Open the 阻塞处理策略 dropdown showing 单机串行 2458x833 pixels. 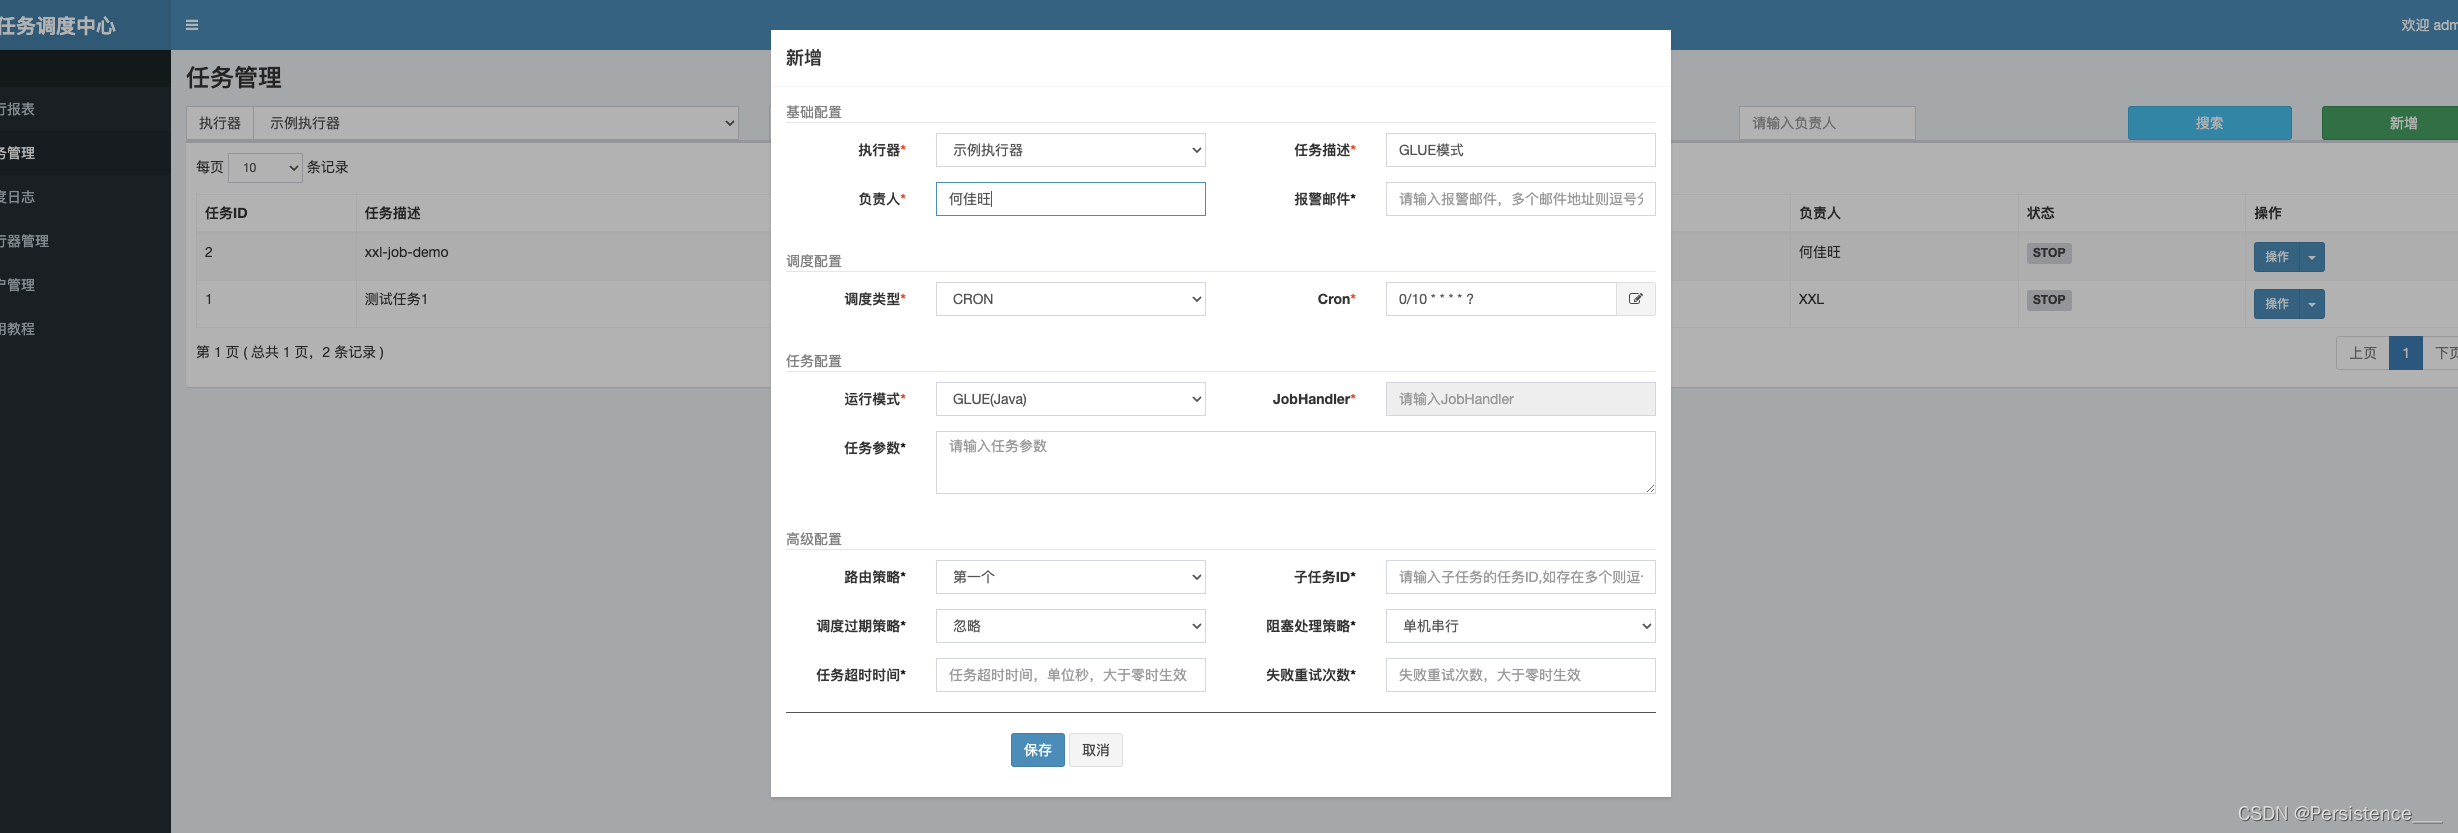(x=1520, y=626)
